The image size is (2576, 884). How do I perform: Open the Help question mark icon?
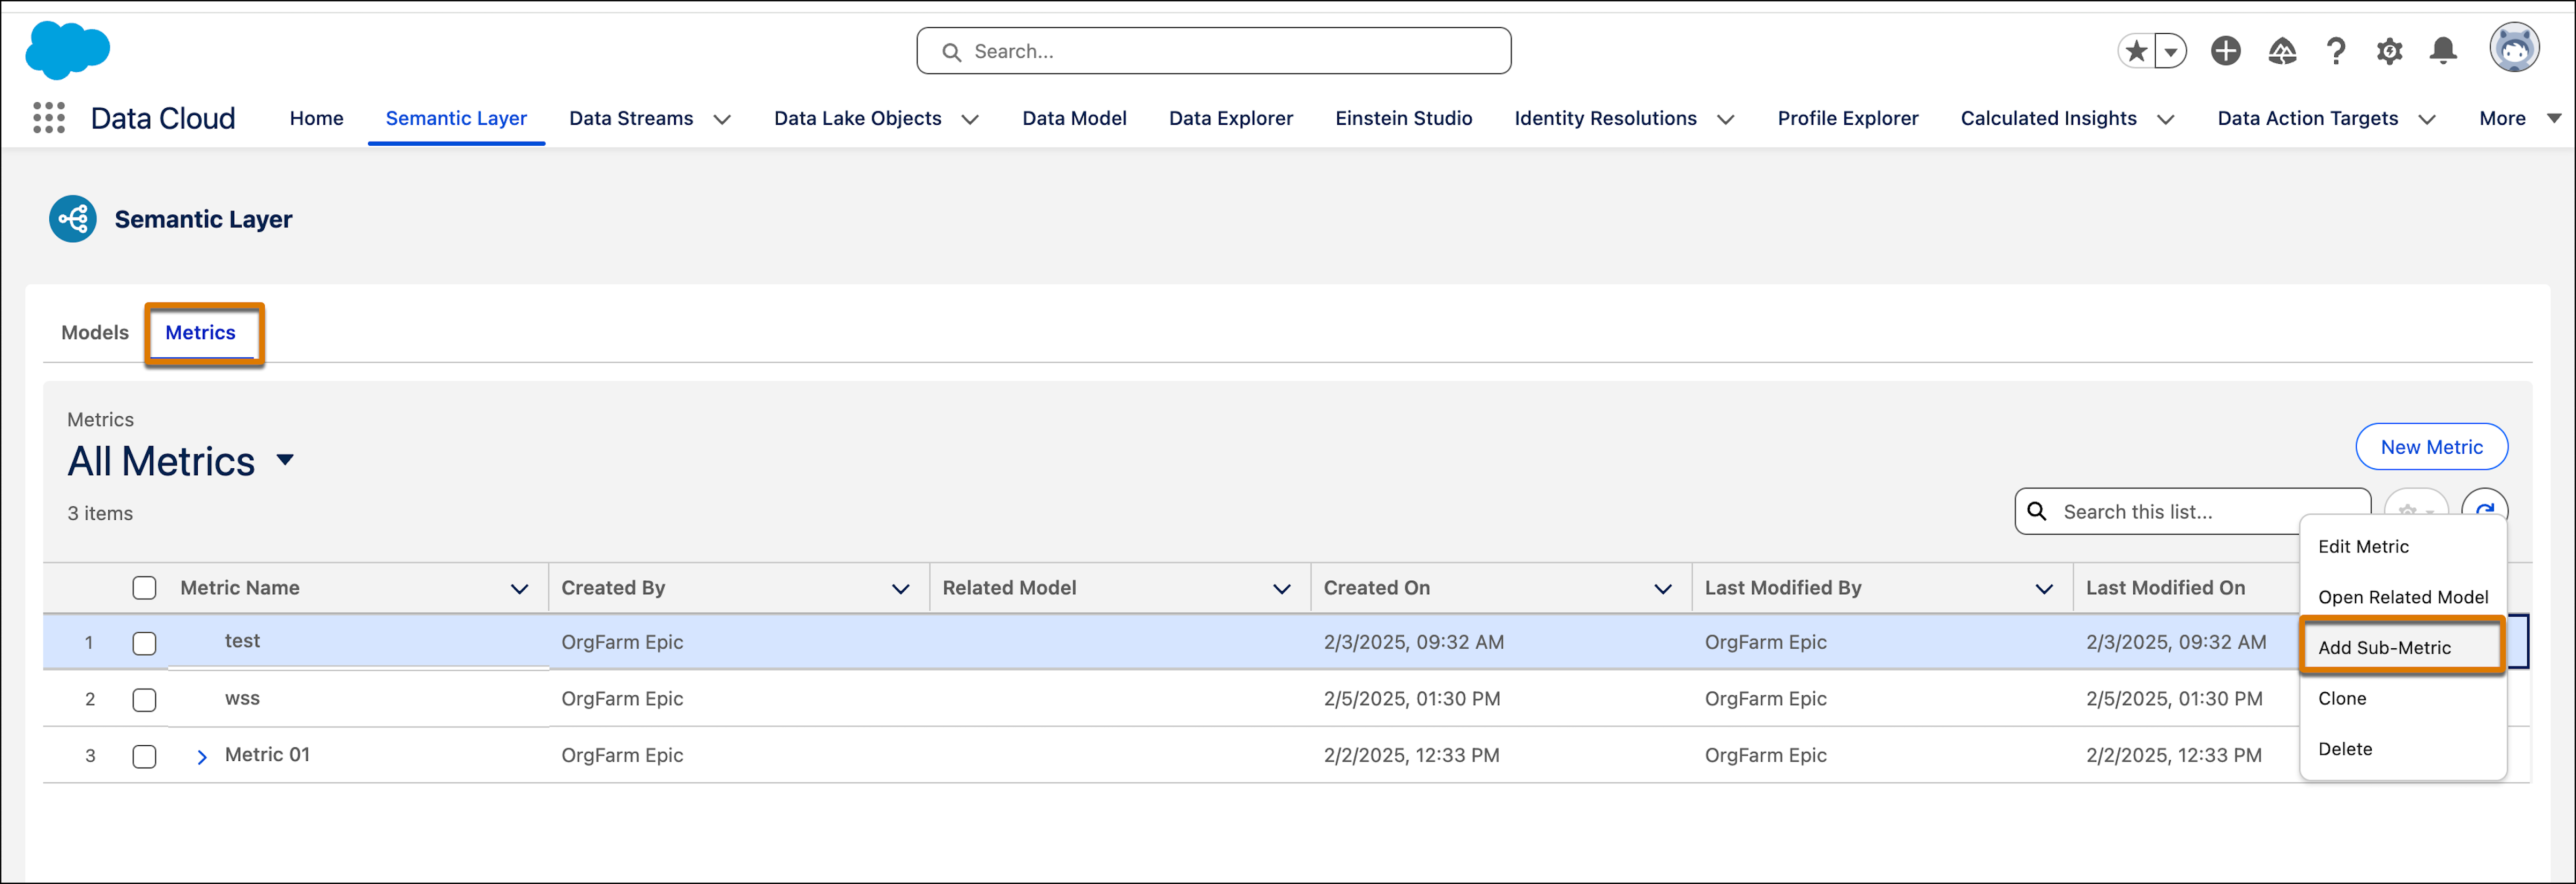coord(2336,51)
